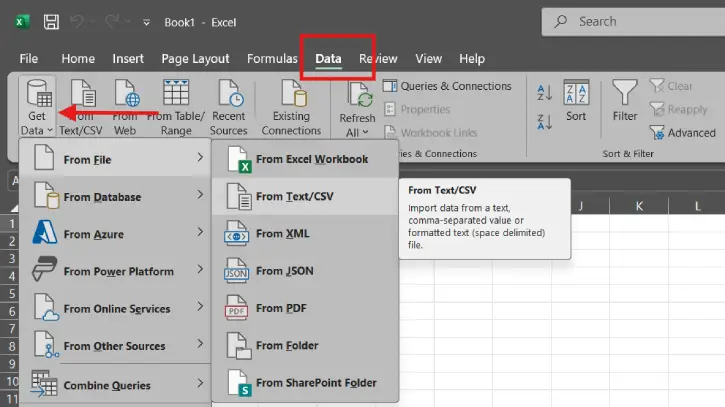725x407 pixels.
Task: Select the Data ribbon tab
Action: tap(328, 59)
